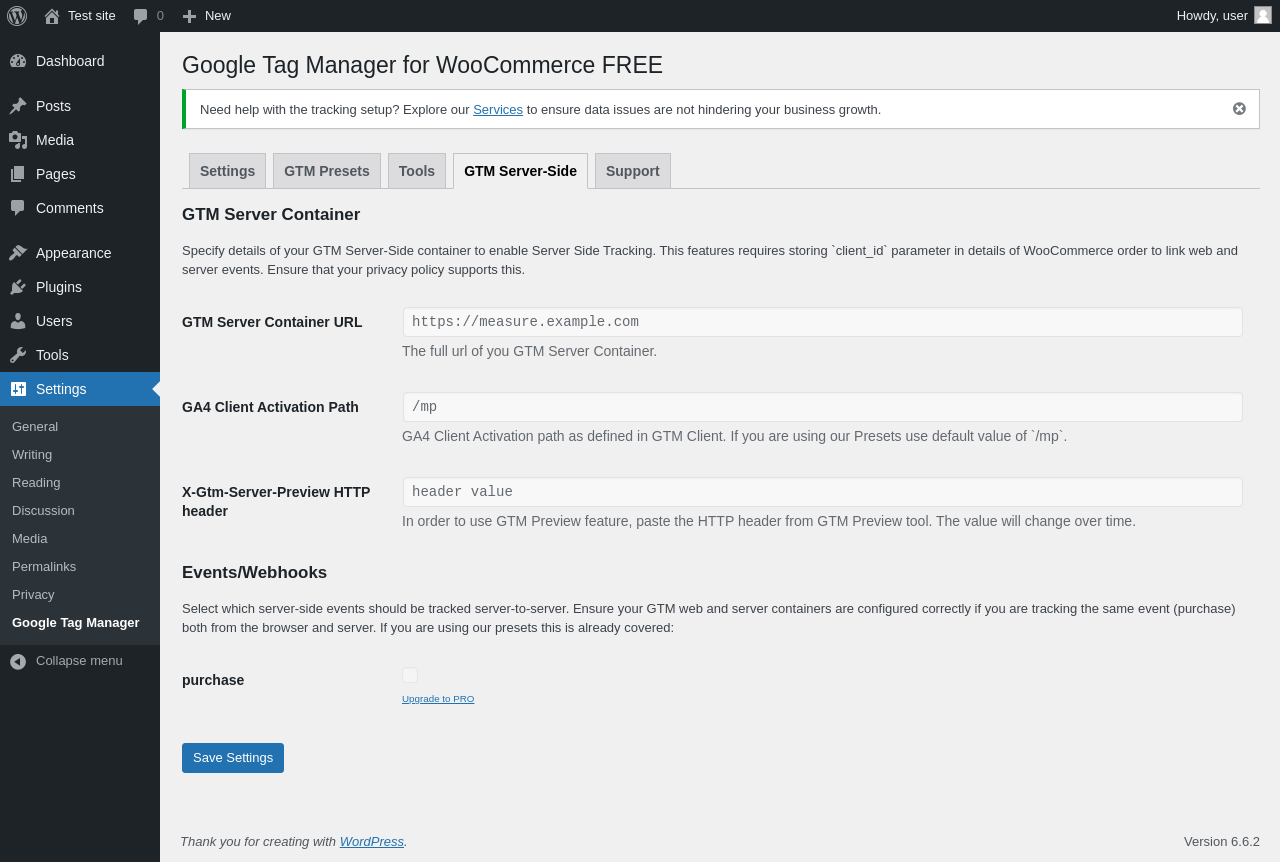Open the Dashboard menu label

(x=70, y=61)
